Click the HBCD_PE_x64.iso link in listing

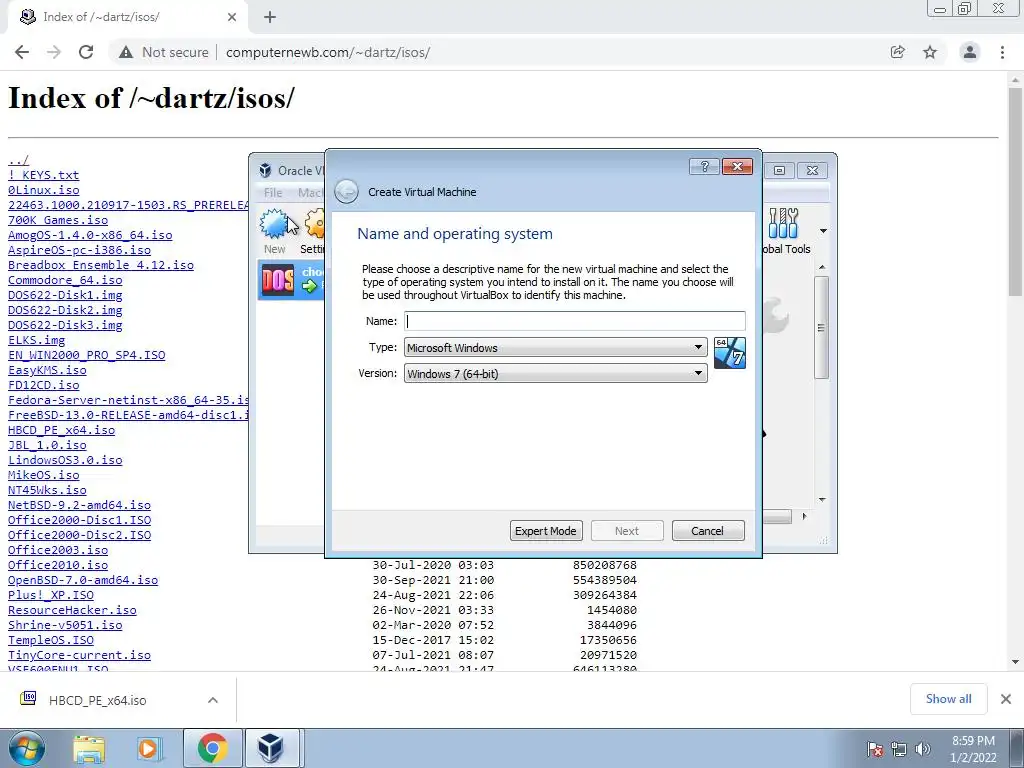pos(61,430)
